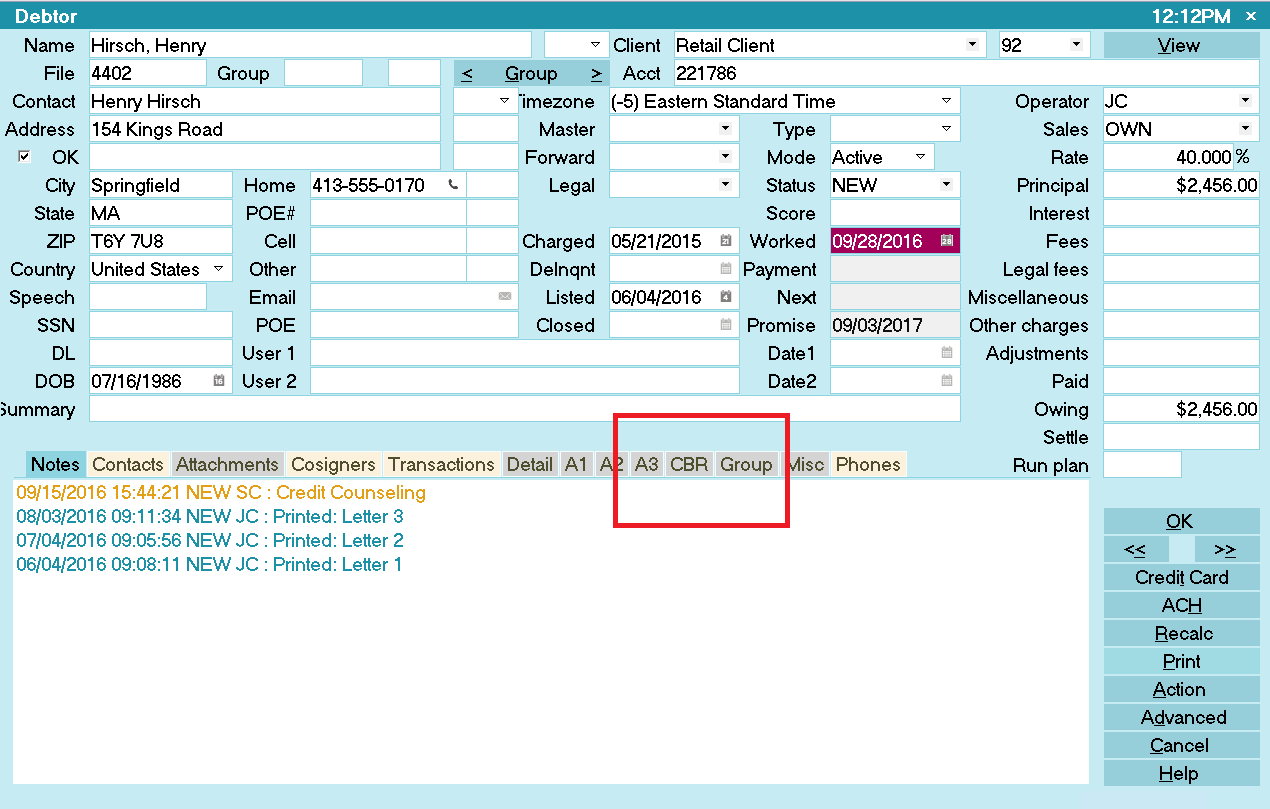This screenshot has height=809, width=1270.
Task: Click the envelope icon in Email field
Action: coord(505,297)
